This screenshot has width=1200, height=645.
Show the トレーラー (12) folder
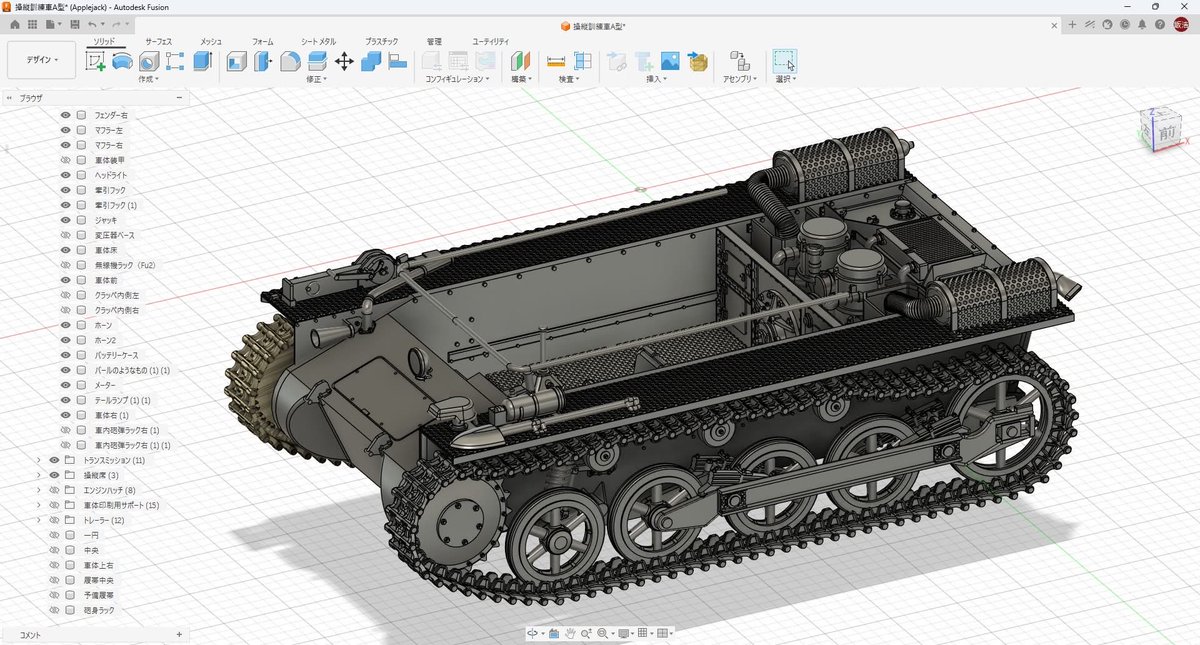tap(55, 520)
